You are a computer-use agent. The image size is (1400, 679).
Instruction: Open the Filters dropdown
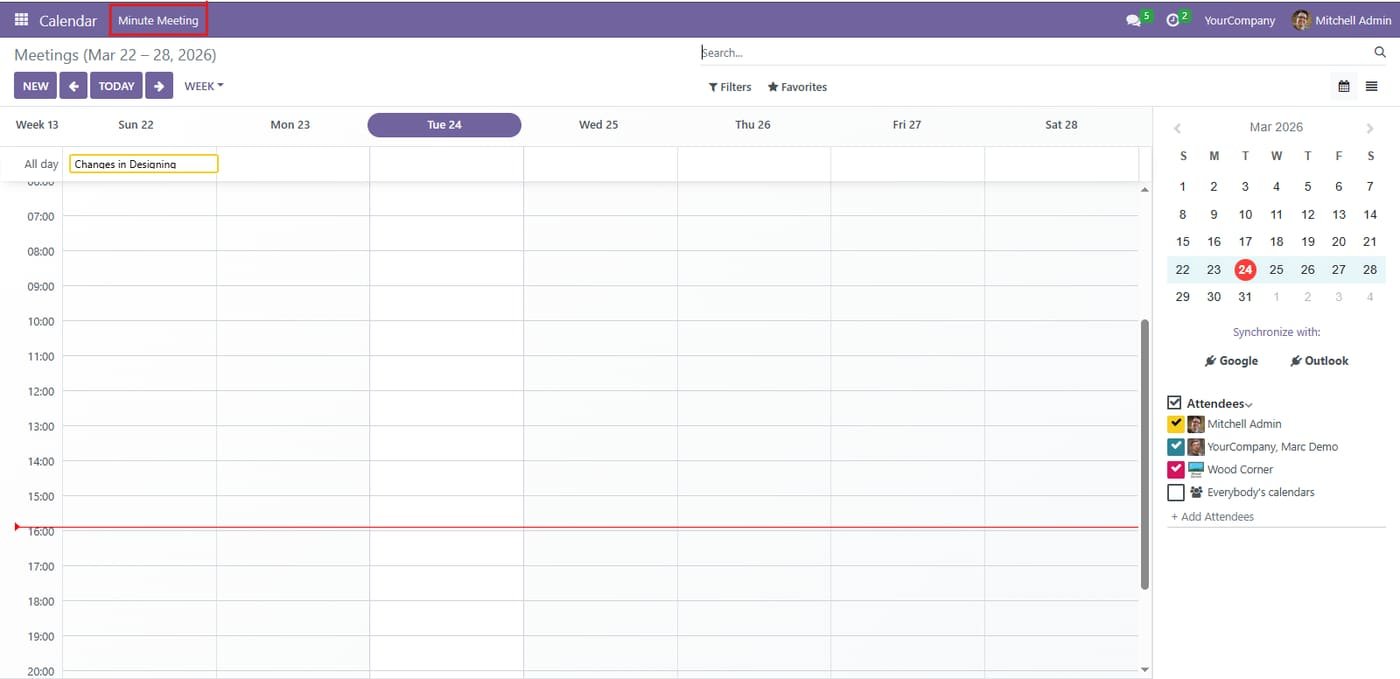730,87
